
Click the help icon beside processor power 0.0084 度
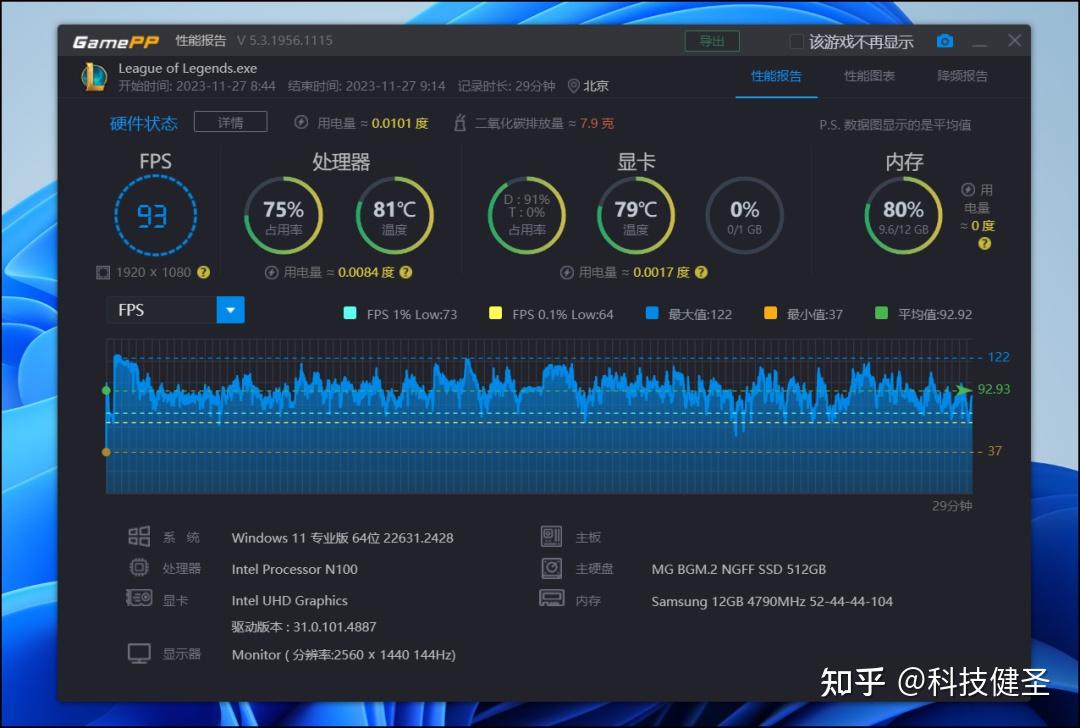point(406,272)
